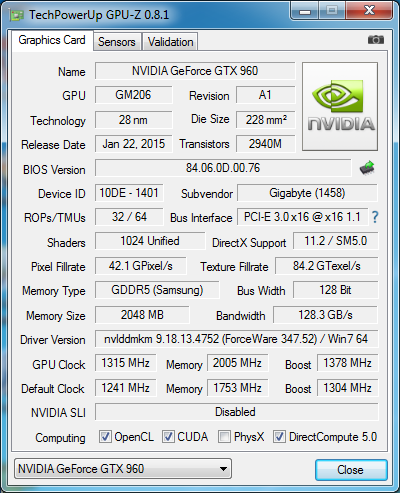Click the Release Date label
400x493 pixels.
point(53,145)
